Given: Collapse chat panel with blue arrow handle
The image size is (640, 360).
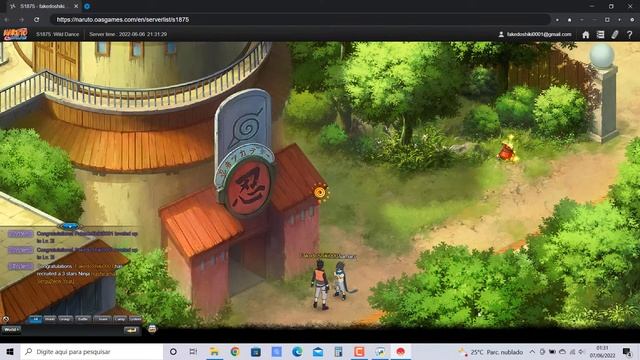Looking at the screenshot, I should tap(69, 226).
